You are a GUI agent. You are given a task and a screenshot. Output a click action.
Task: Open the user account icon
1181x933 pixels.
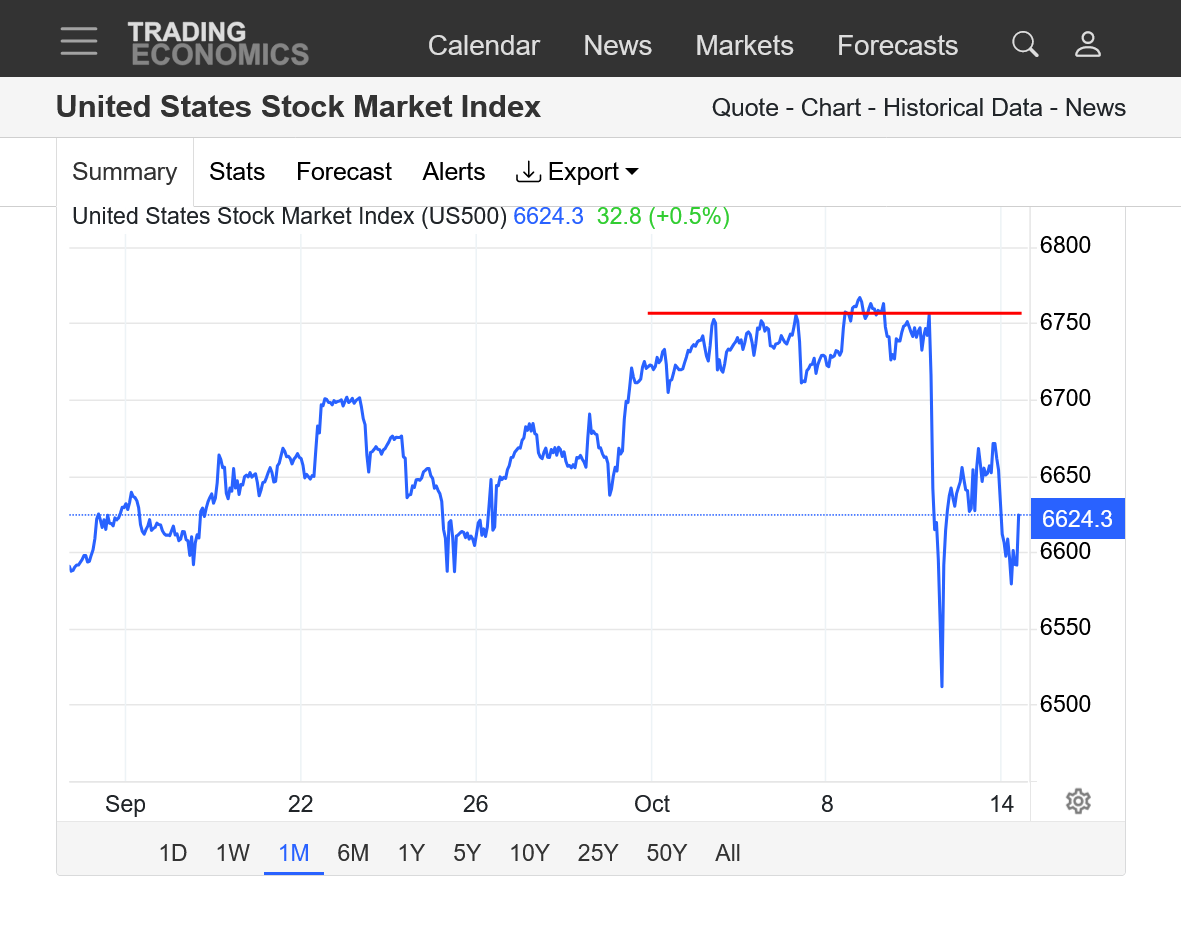(1087, 44)
